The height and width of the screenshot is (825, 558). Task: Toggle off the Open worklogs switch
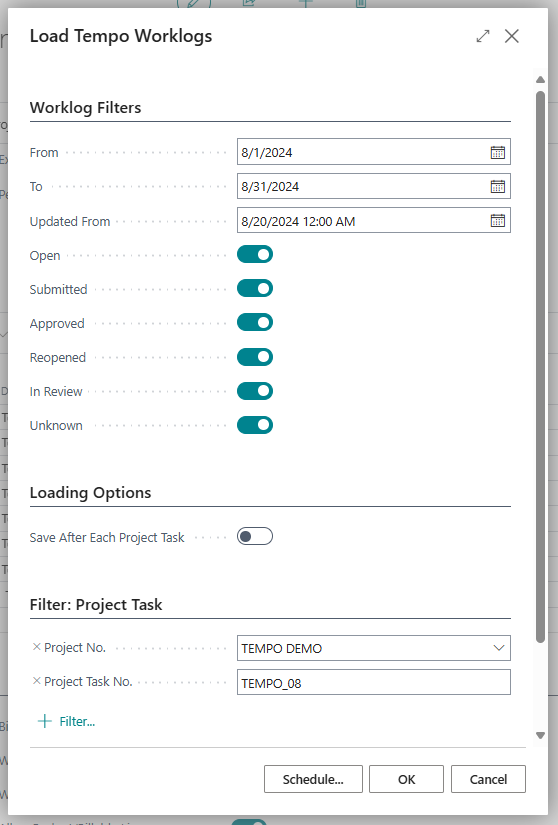tap(255, 255)
